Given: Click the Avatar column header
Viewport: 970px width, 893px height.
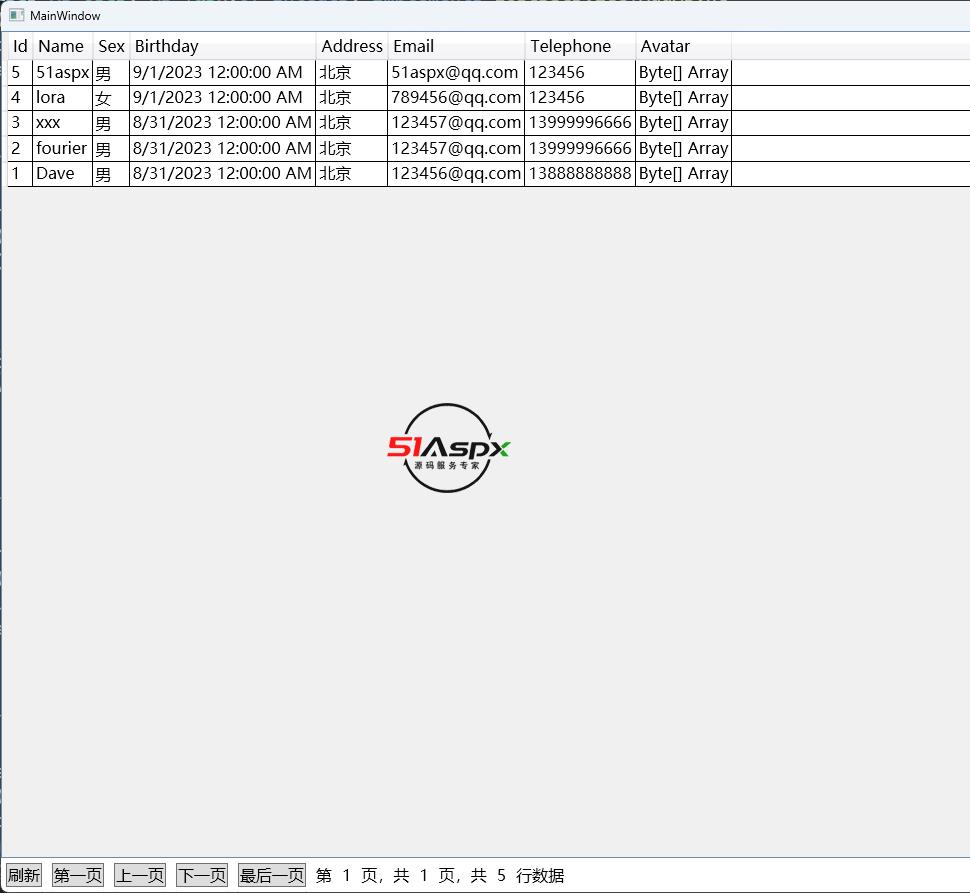Looking at the screenshot, I should pyautogui.click(x=665, y=46).
